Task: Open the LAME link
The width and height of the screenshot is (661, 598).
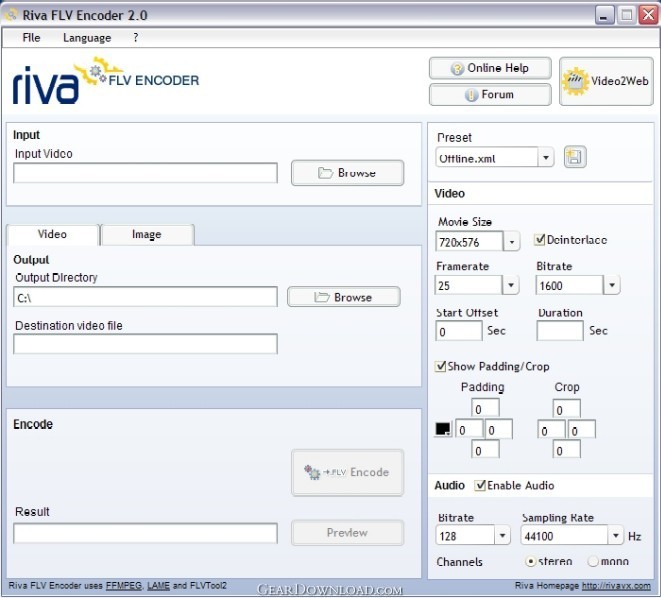Action: tap(158, 585)
